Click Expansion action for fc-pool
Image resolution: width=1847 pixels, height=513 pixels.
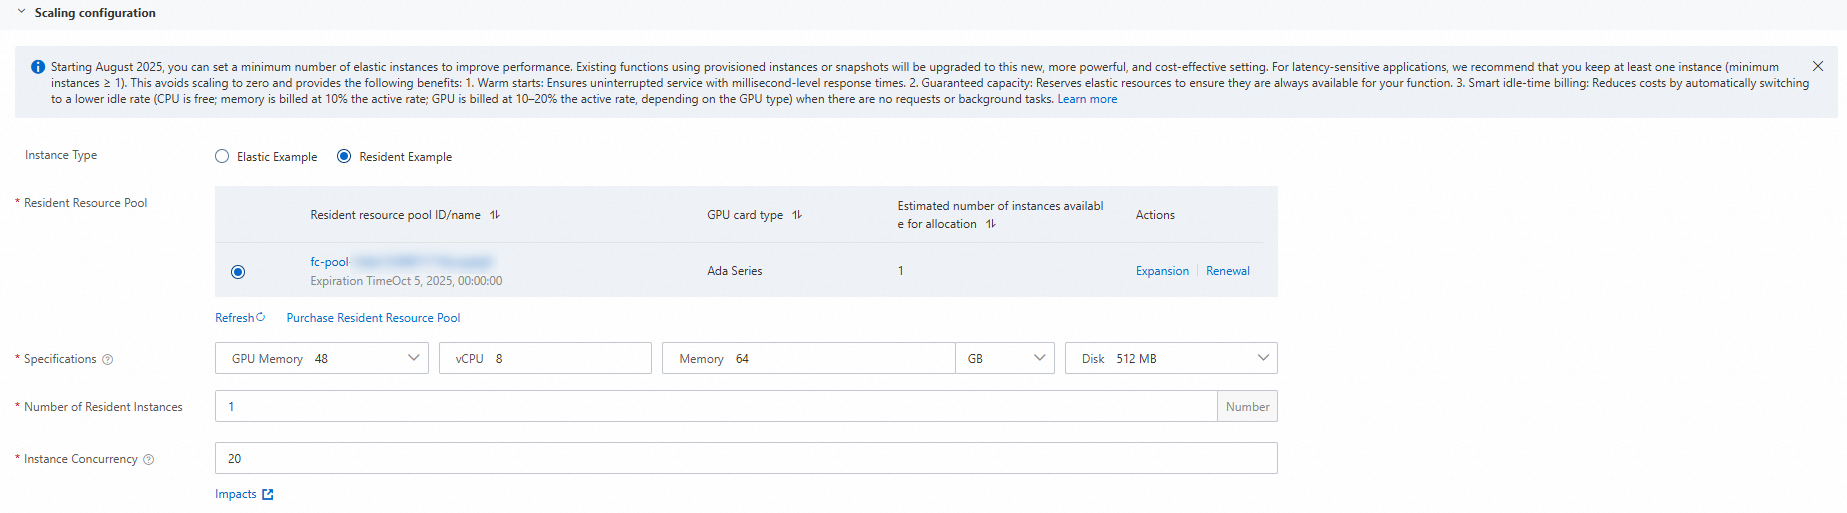tap(1162, 271)
